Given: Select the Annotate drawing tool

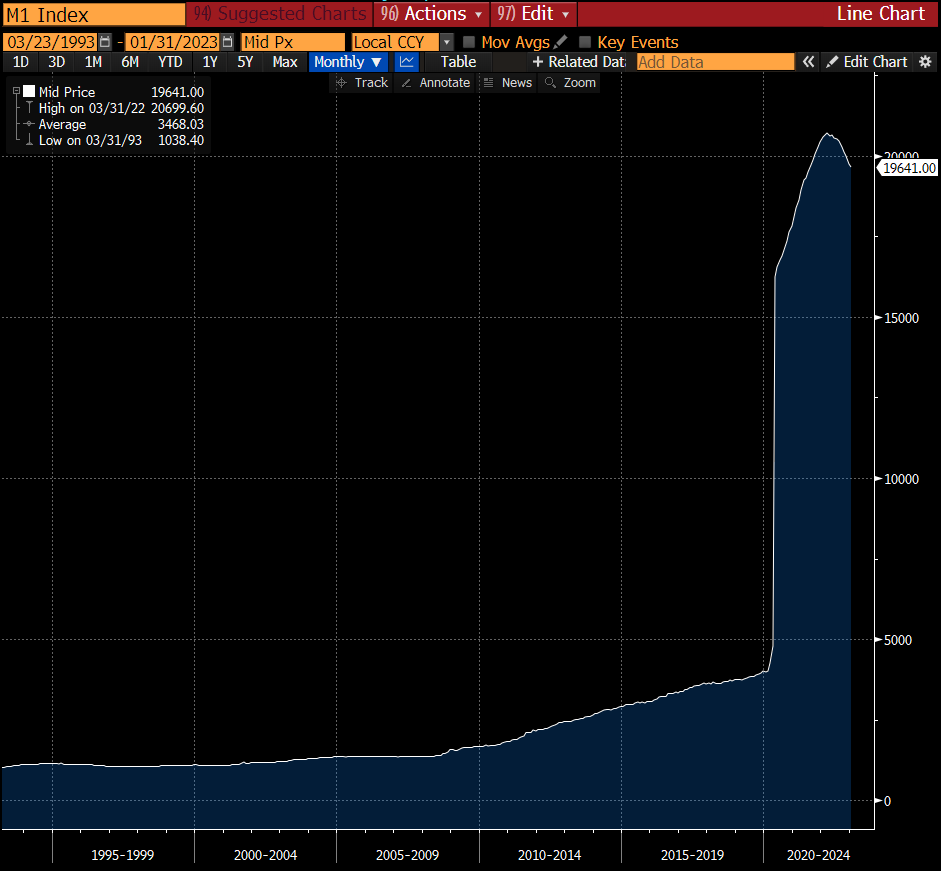Looking at the screenshot, I should point(435,83).
